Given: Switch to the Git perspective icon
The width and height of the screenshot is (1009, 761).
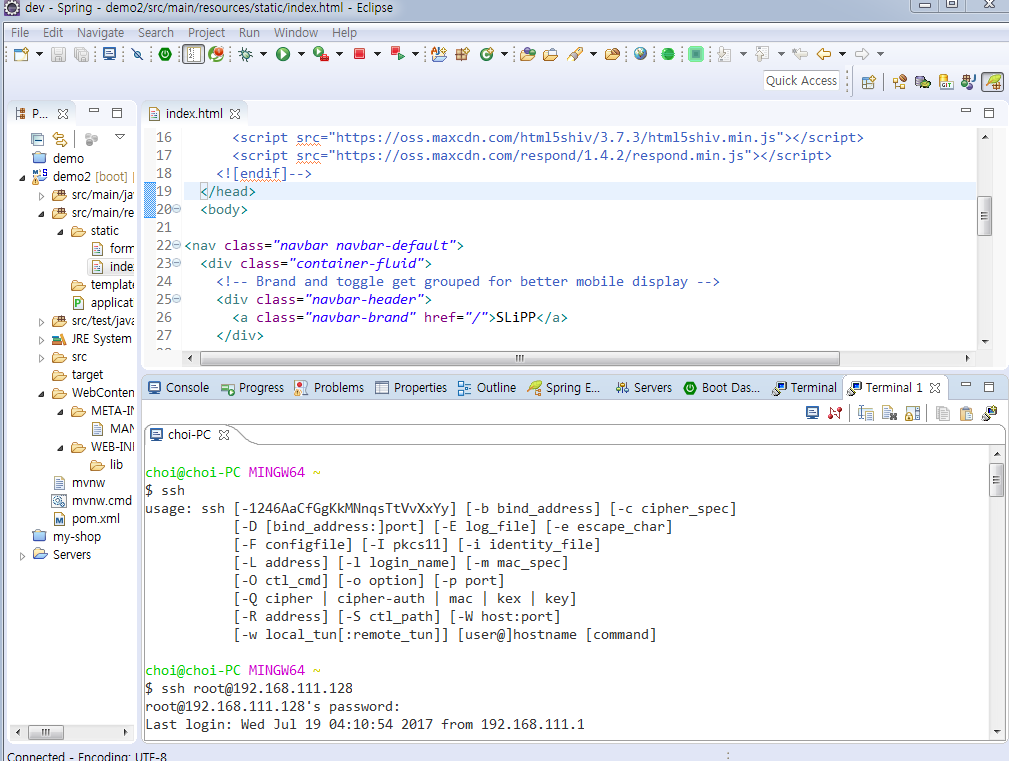Looking at the screenshot, I should (x=946, y=82).
